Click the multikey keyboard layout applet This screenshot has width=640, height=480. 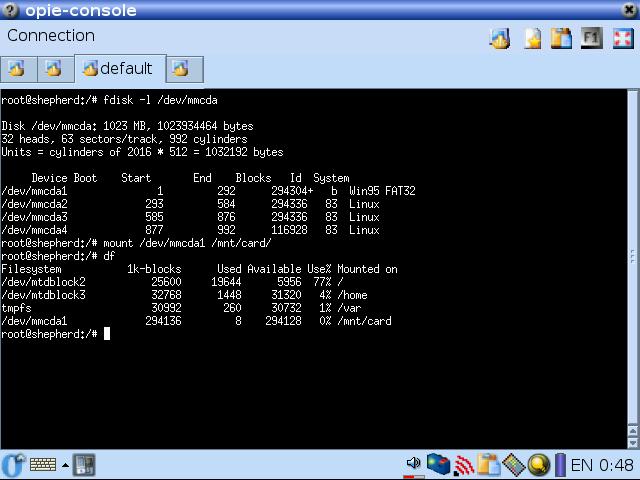coord(513,464)
